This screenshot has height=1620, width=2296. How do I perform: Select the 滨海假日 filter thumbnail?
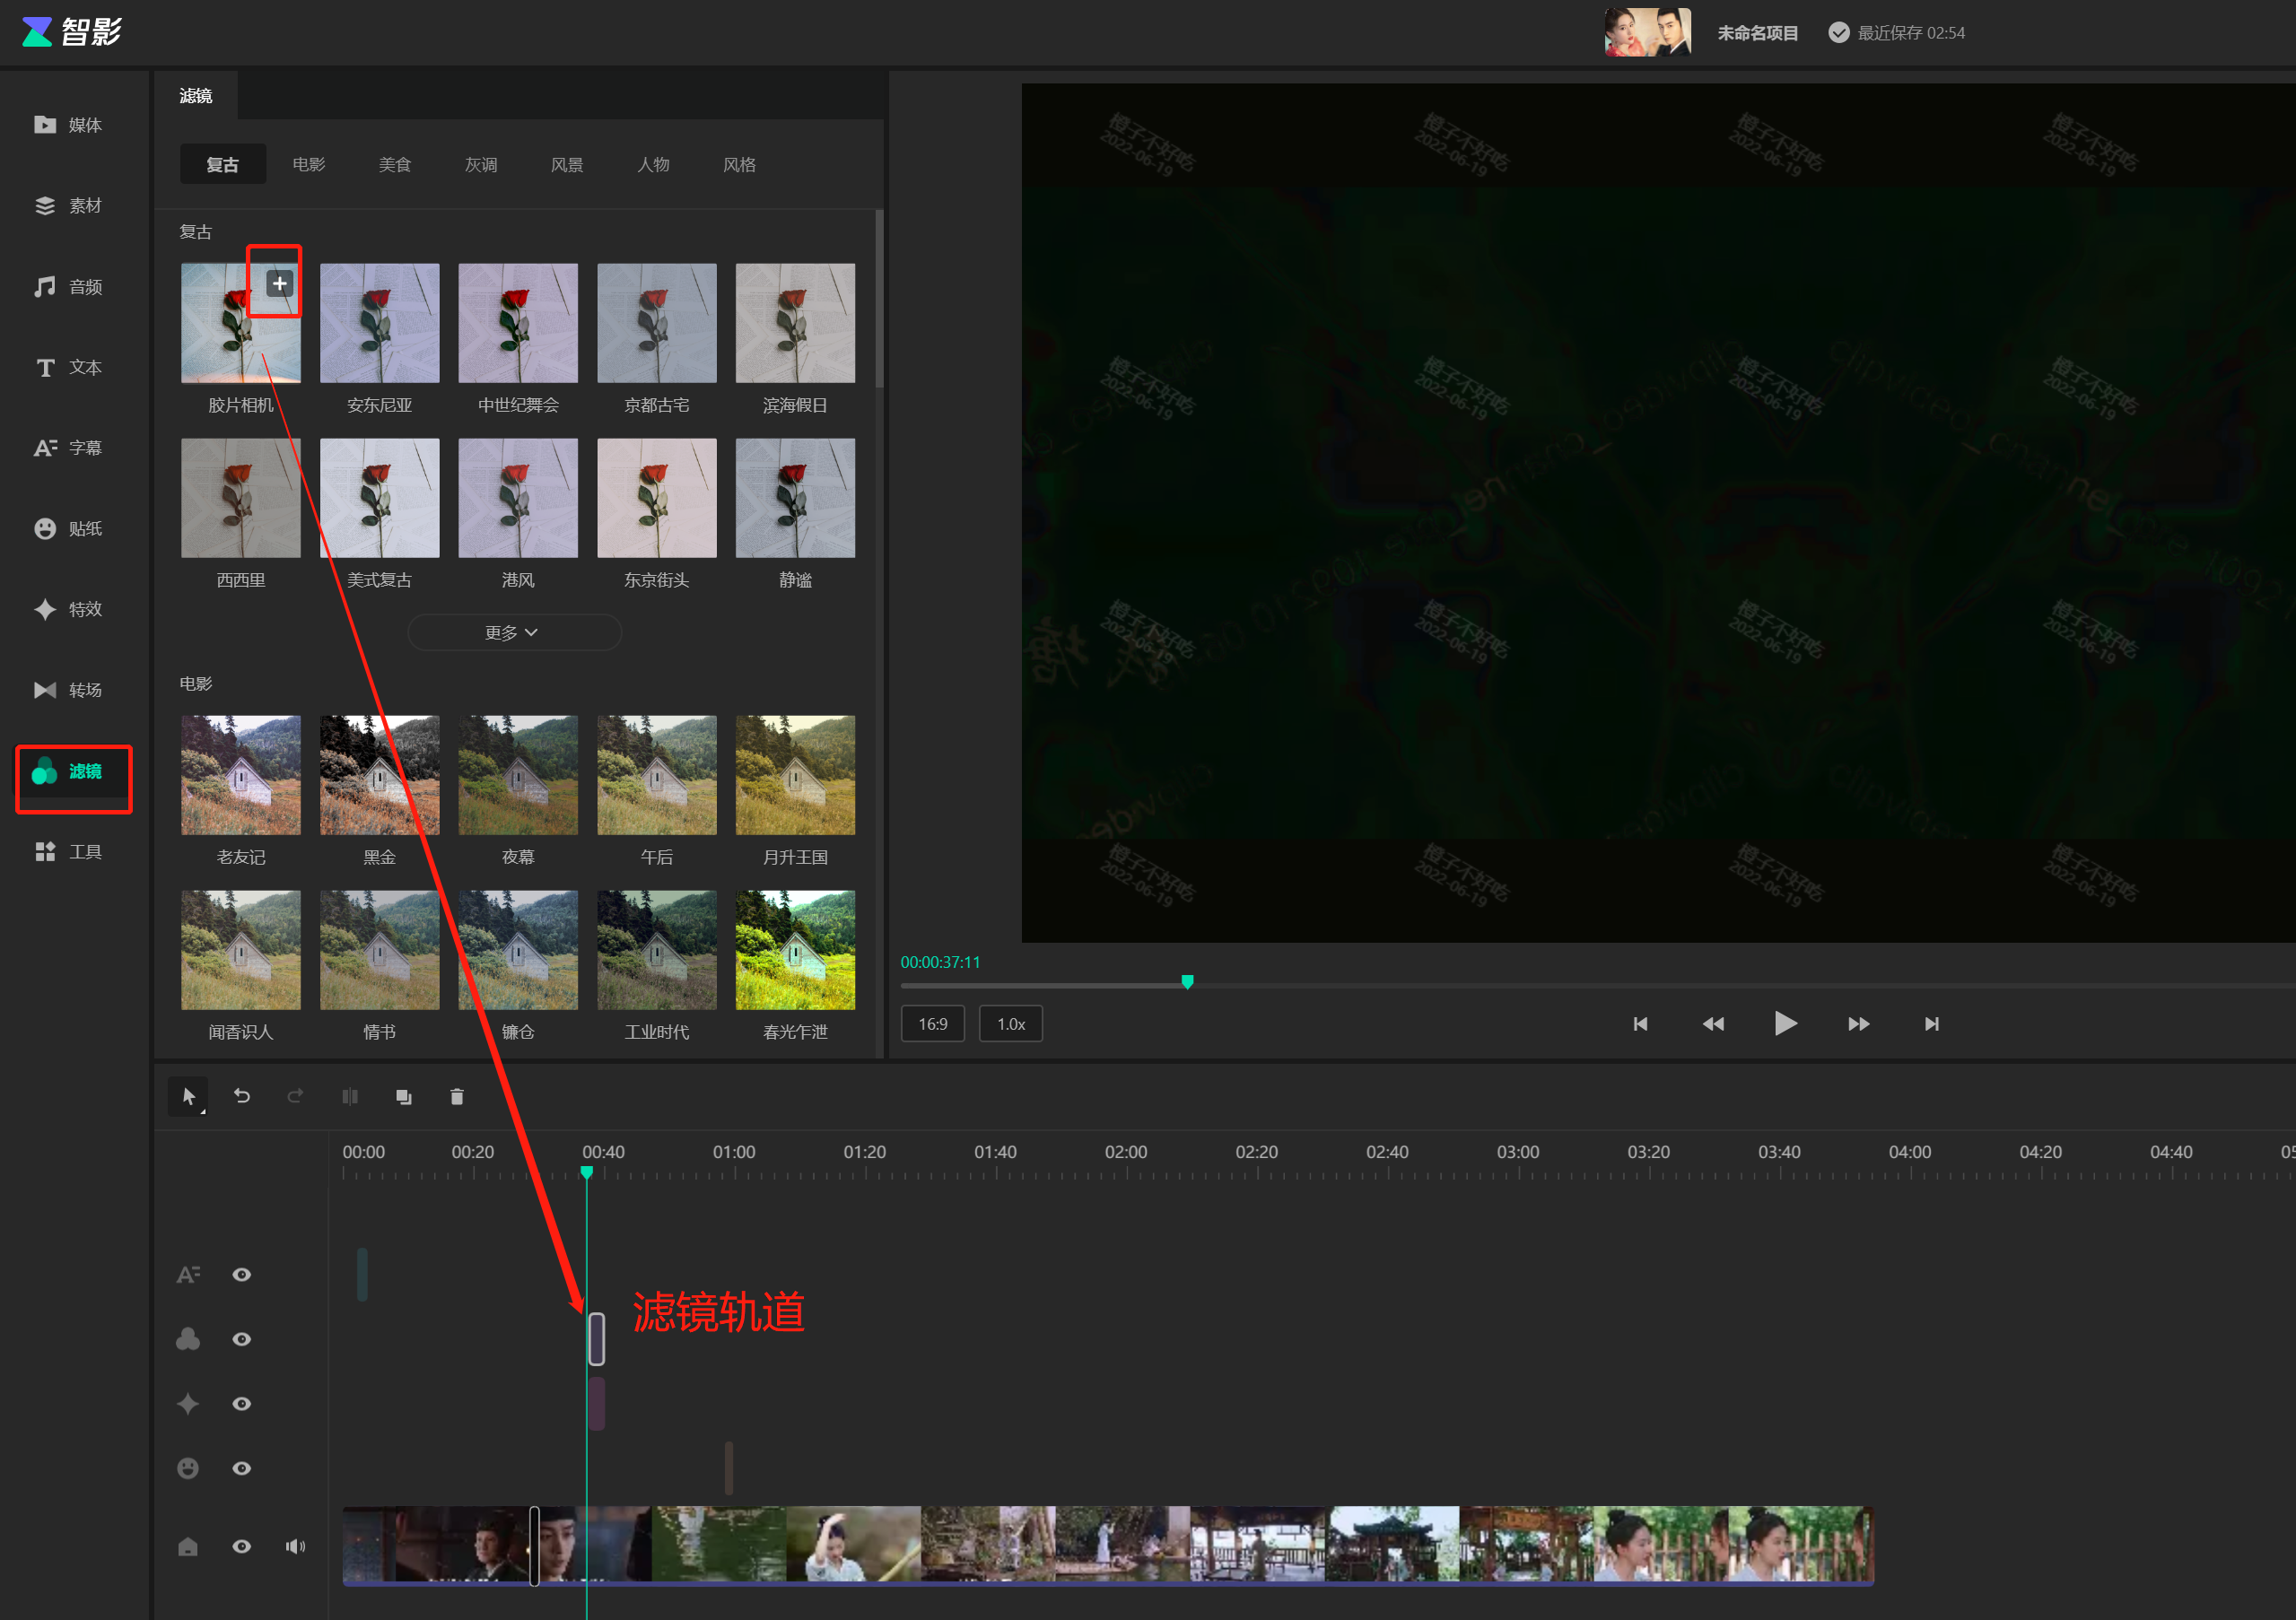pos(795,323)
